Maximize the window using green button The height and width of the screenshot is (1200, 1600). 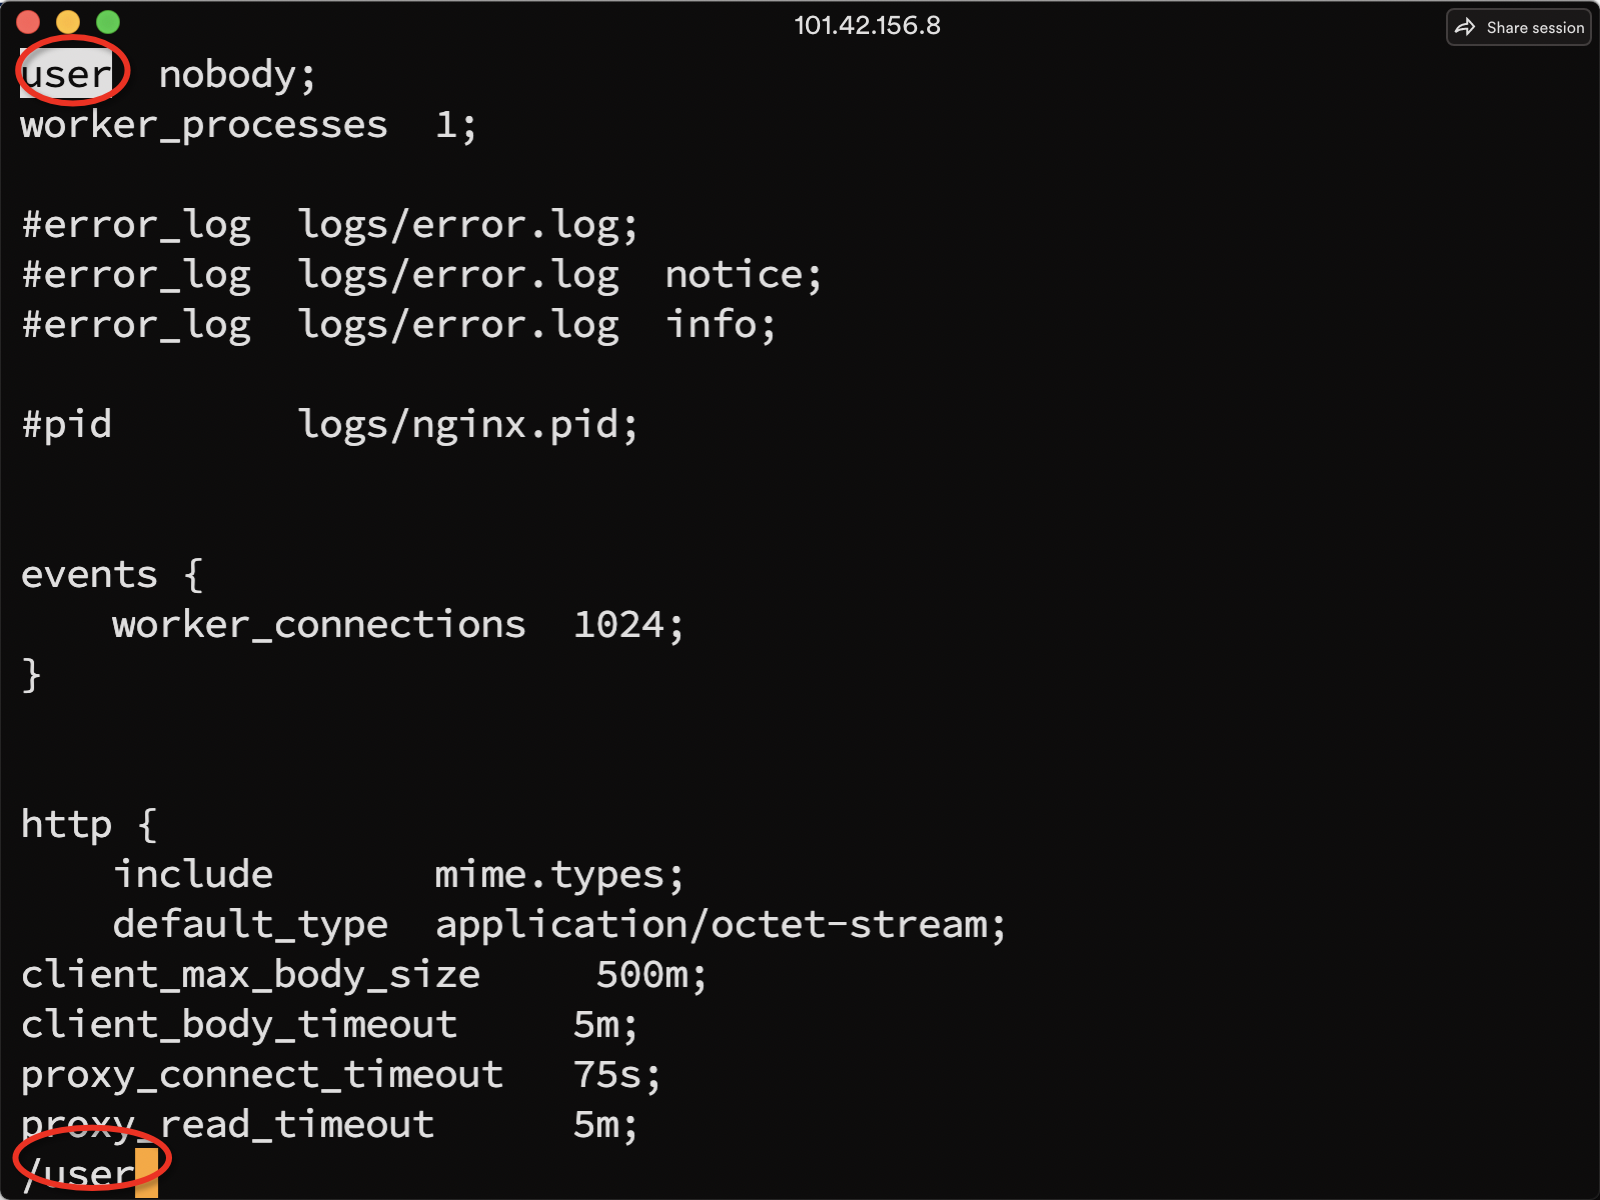108,22
